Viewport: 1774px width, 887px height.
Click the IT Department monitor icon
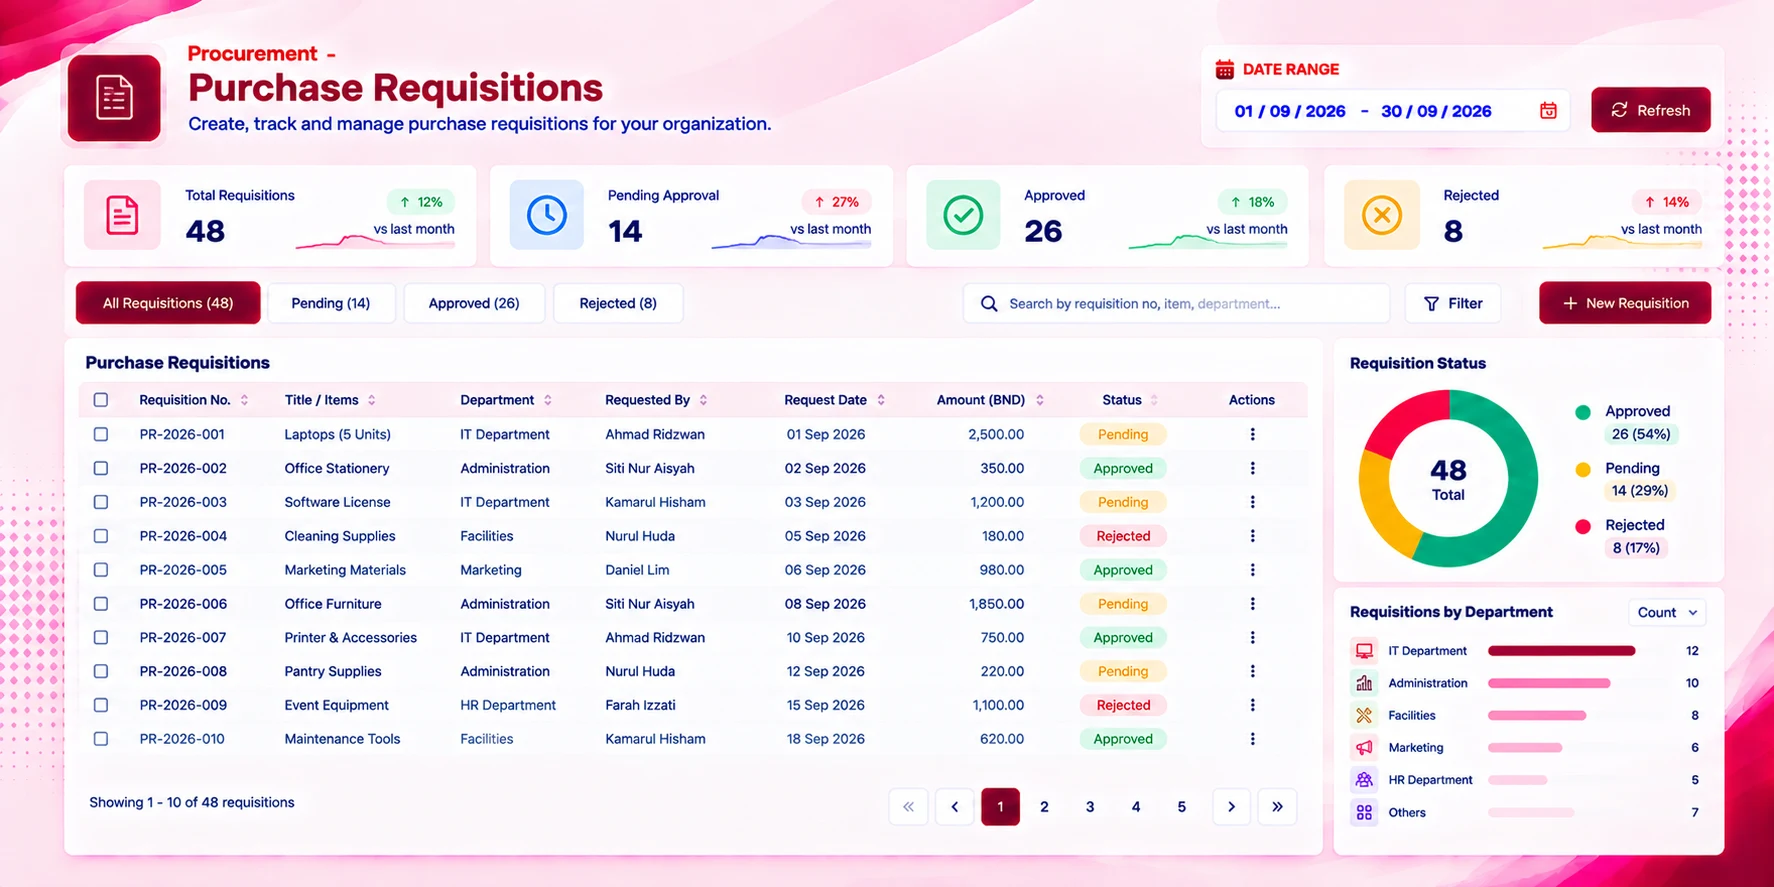pos(1364,651)
